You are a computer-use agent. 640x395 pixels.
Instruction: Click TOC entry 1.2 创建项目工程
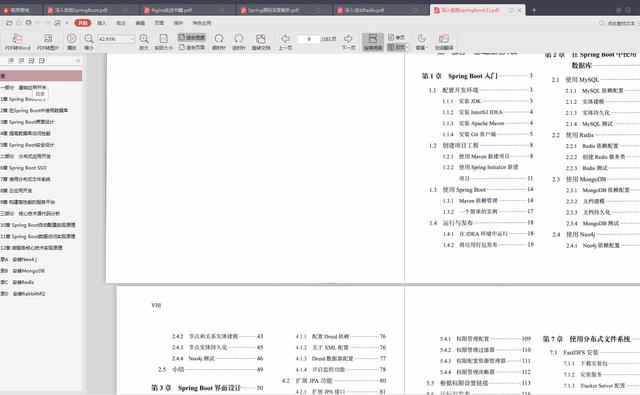click(481, 145)
